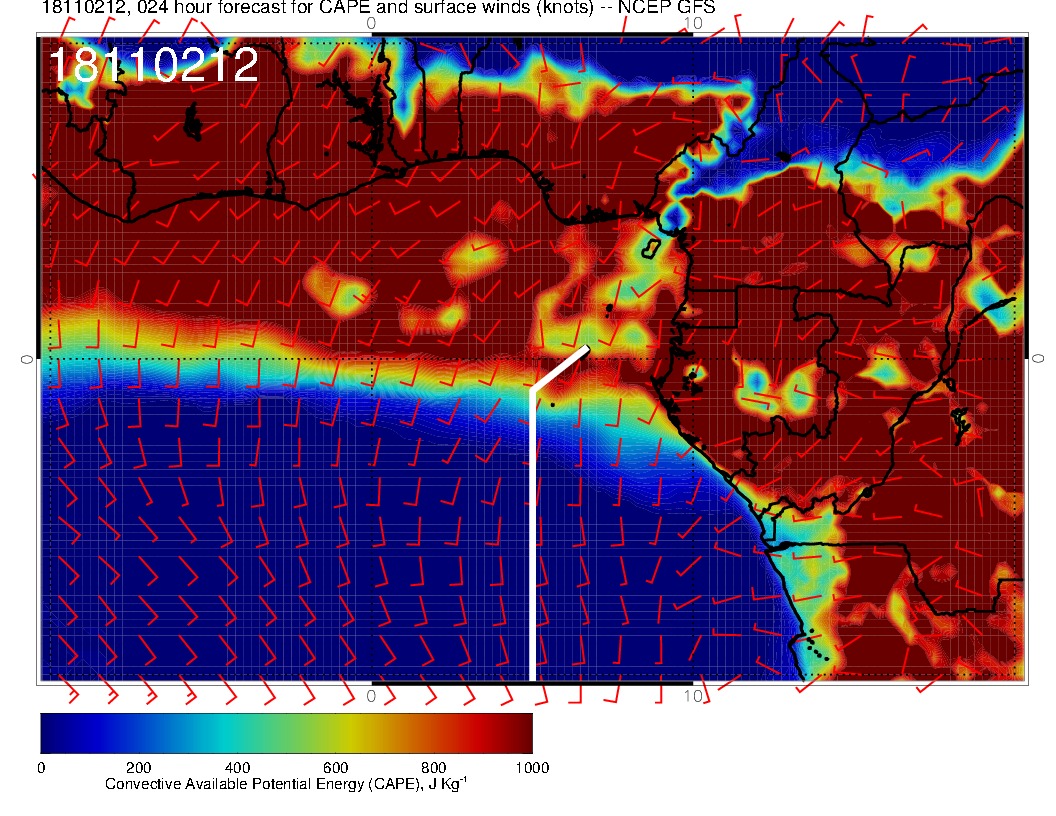Click the bottom axis longitude label 0
1056x816 pixels.
coord(371,696)
